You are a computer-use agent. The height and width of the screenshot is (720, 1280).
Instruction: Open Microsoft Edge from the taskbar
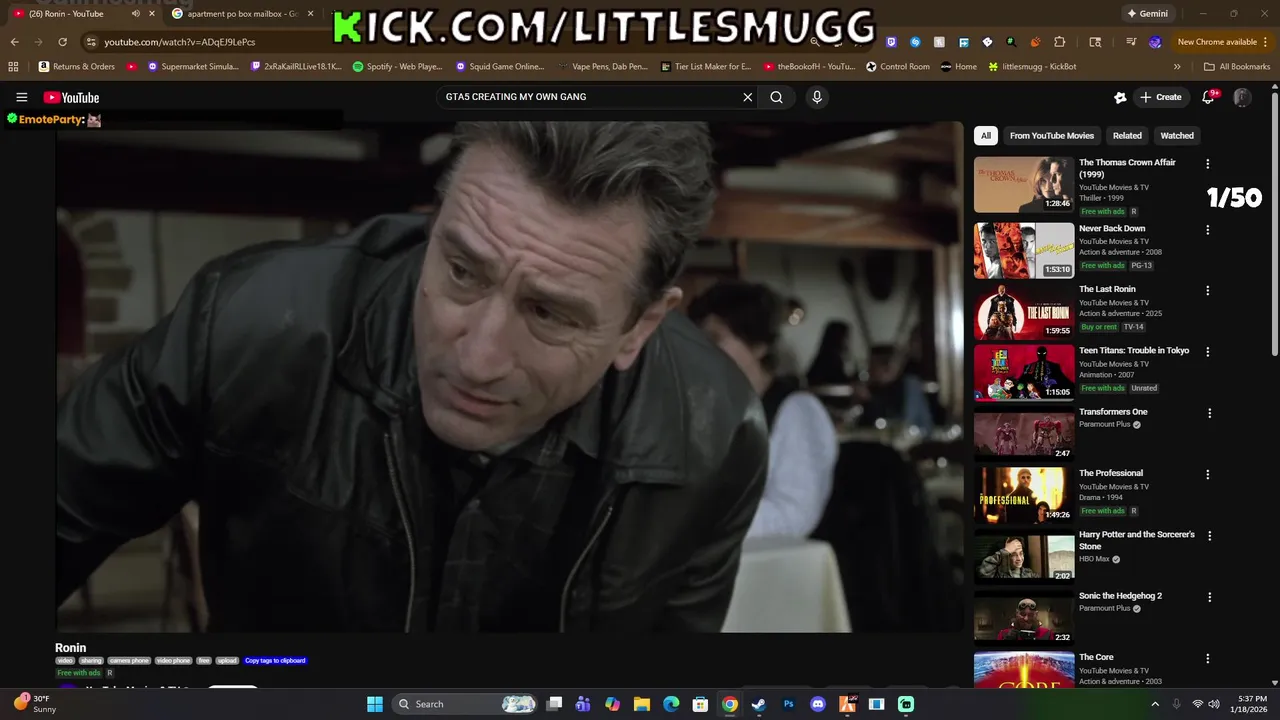click(671, 704)
